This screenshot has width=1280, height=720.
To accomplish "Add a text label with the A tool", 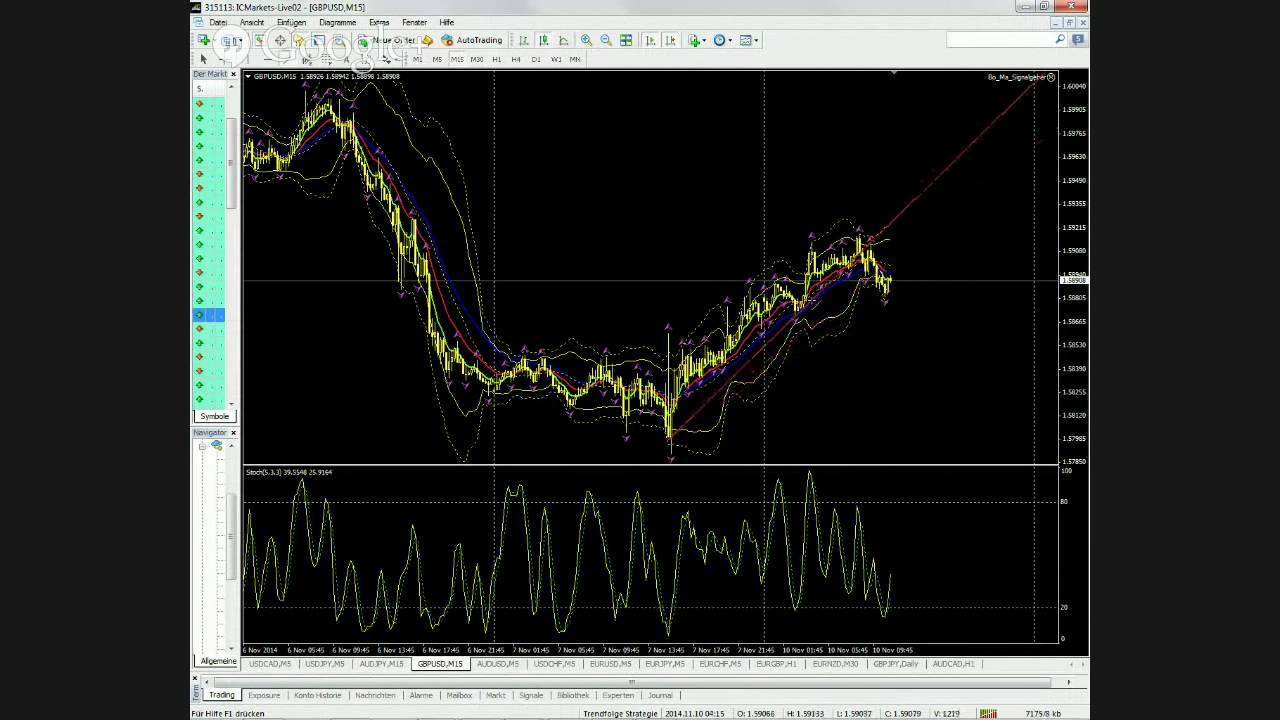I will click(x=346, y=59).
